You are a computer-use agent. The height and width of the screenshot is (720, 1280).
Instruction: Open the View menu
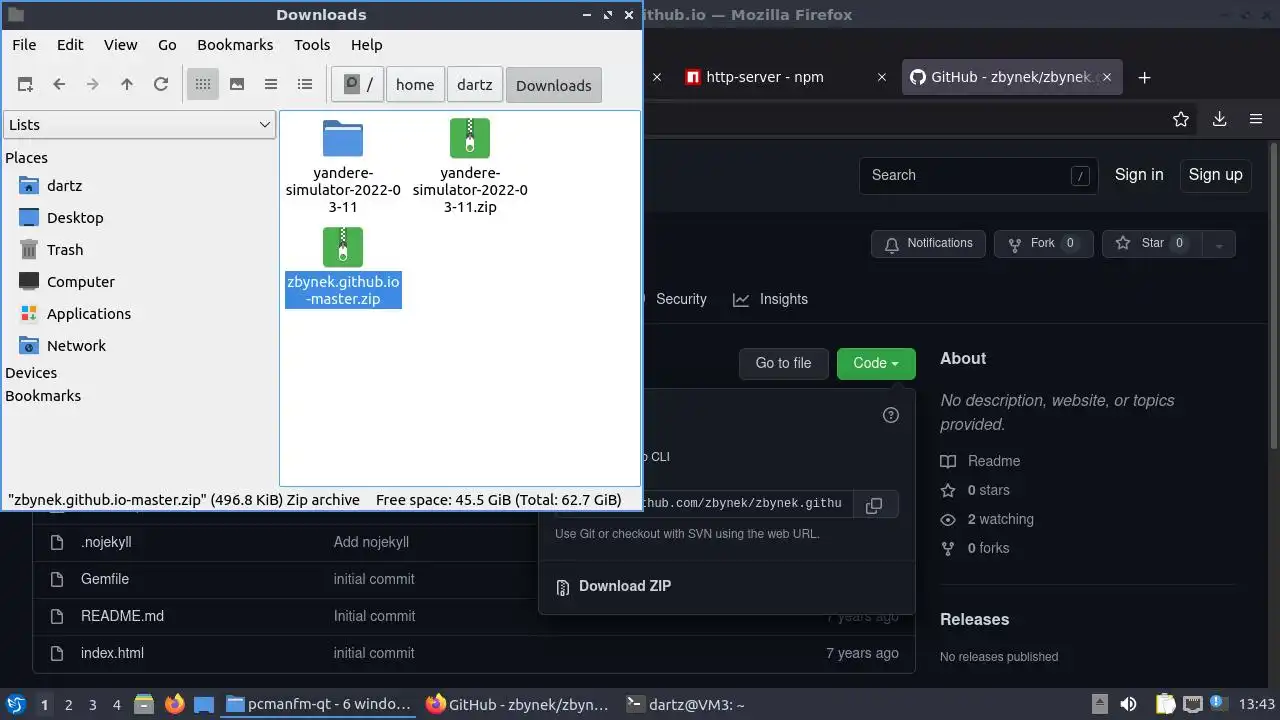click(121, 45)
